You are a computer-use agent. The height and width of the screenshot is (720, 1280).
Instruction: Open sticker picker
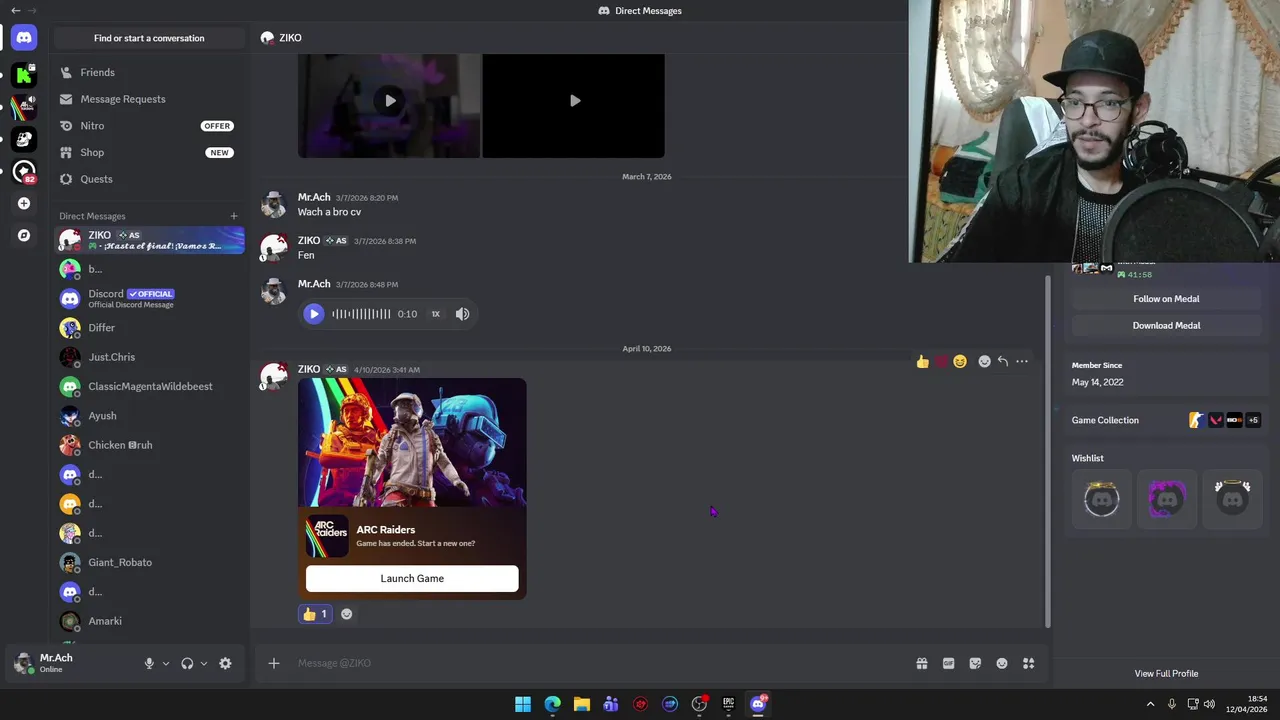pos(975,663)
